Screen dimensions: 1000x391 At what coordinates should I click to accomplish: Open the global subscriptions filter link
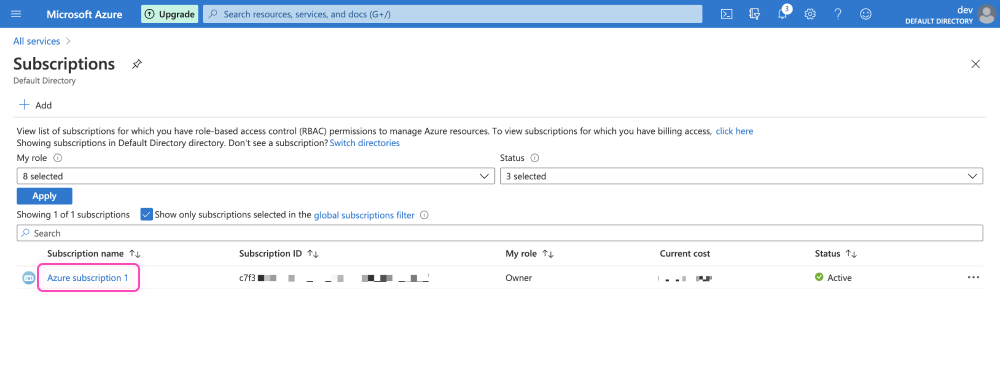click(x=364, y=215)
